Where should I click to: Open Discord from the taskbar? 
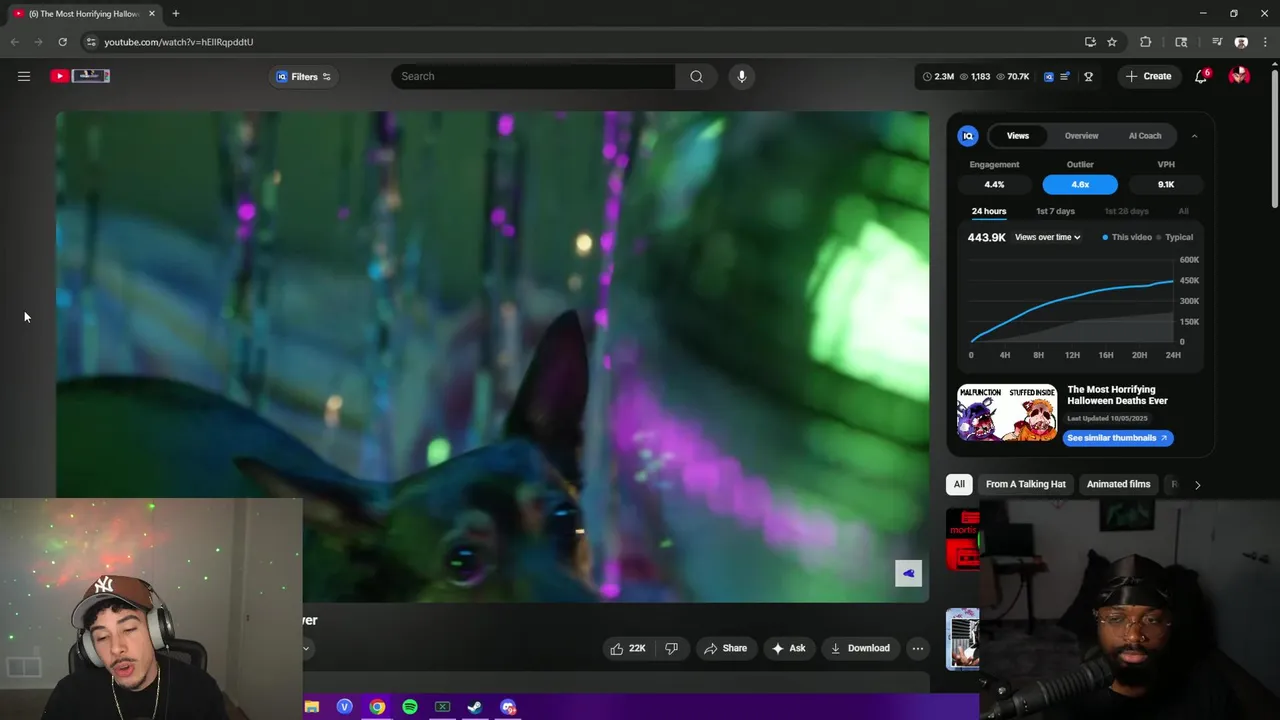point(508,707)
